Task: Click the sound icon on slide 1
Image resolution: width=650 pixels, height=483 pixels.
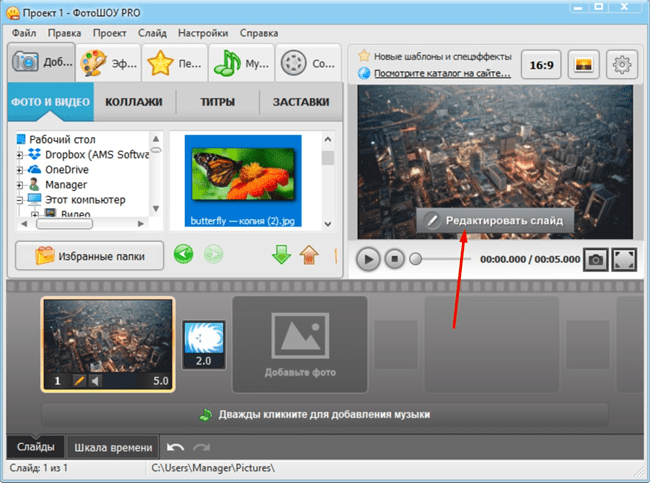Action: pos(95,381)
